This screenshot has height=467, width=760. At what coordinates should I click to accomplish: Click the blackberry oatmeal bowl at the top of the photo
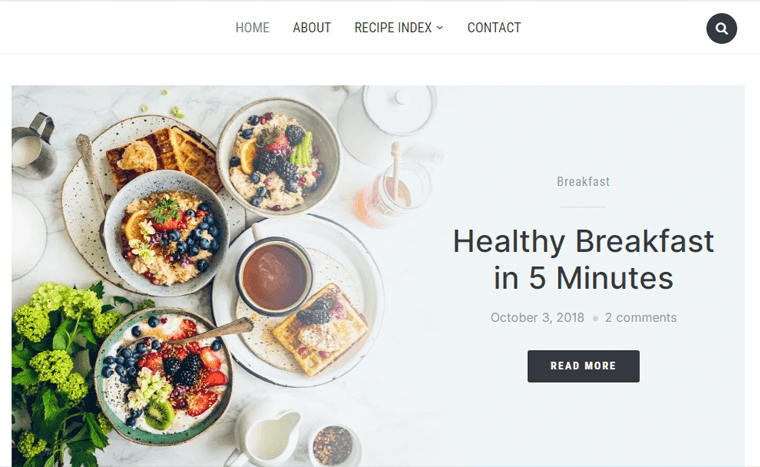pyautogui.click(x=279, y=156)
